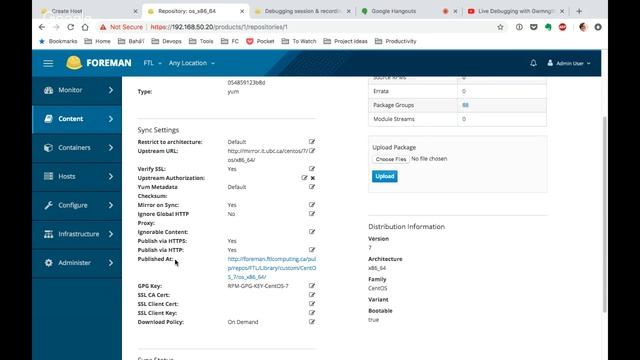Click the Upload button

click(x=384, y=176)
